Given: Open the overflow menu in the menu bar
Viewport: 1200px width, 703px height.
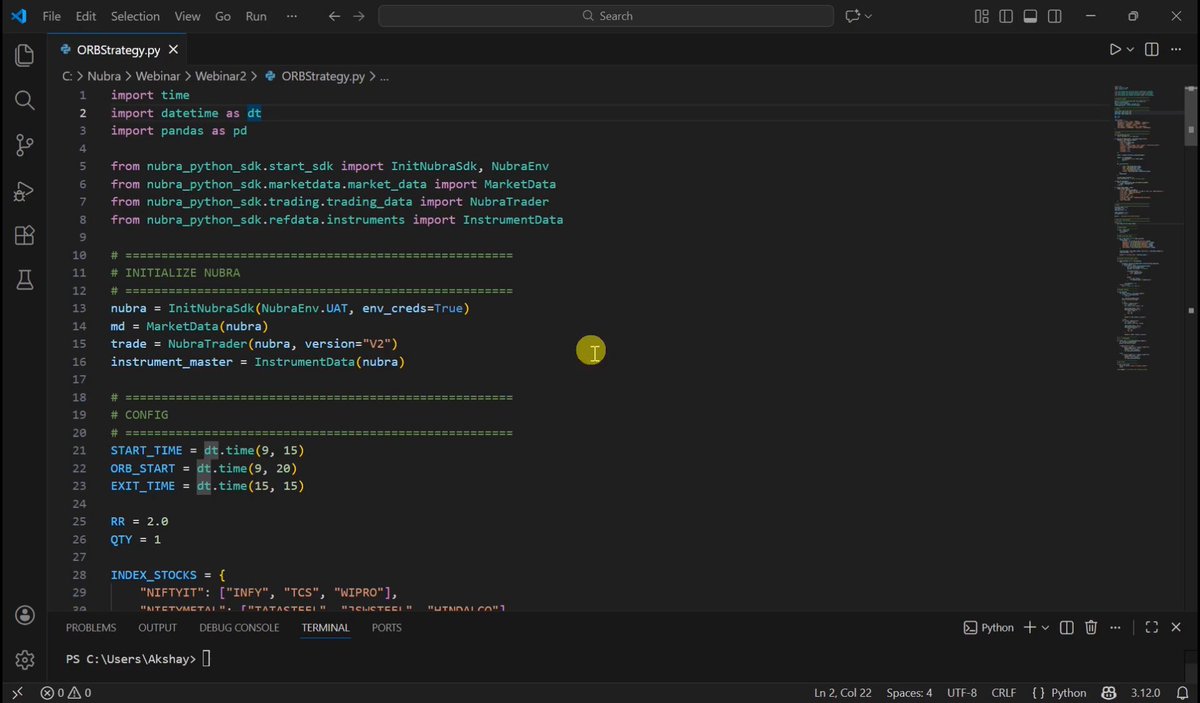Looking at the screenshot, I should point(292,16).
